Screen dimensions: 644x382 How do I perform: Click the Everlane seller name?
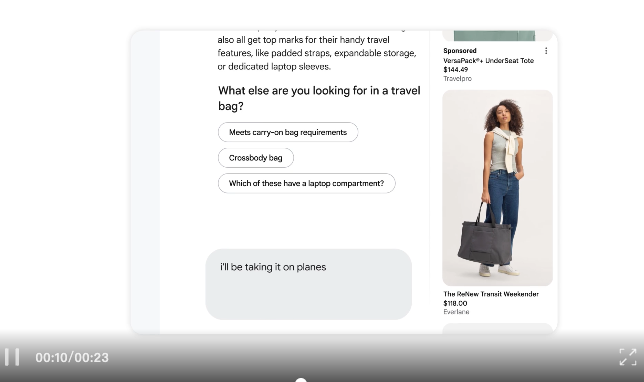[456, 312]
